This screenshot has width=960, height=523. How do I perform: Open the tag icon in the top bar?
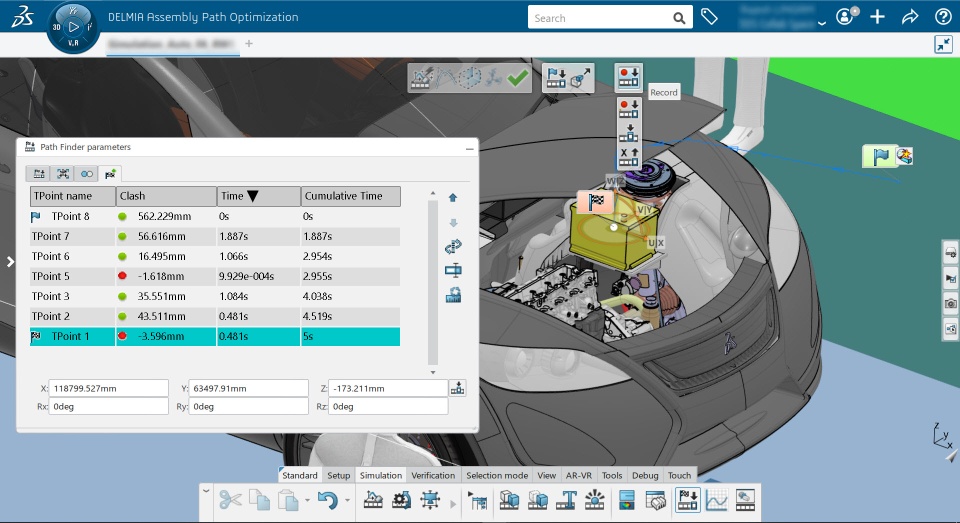(709, 17)
